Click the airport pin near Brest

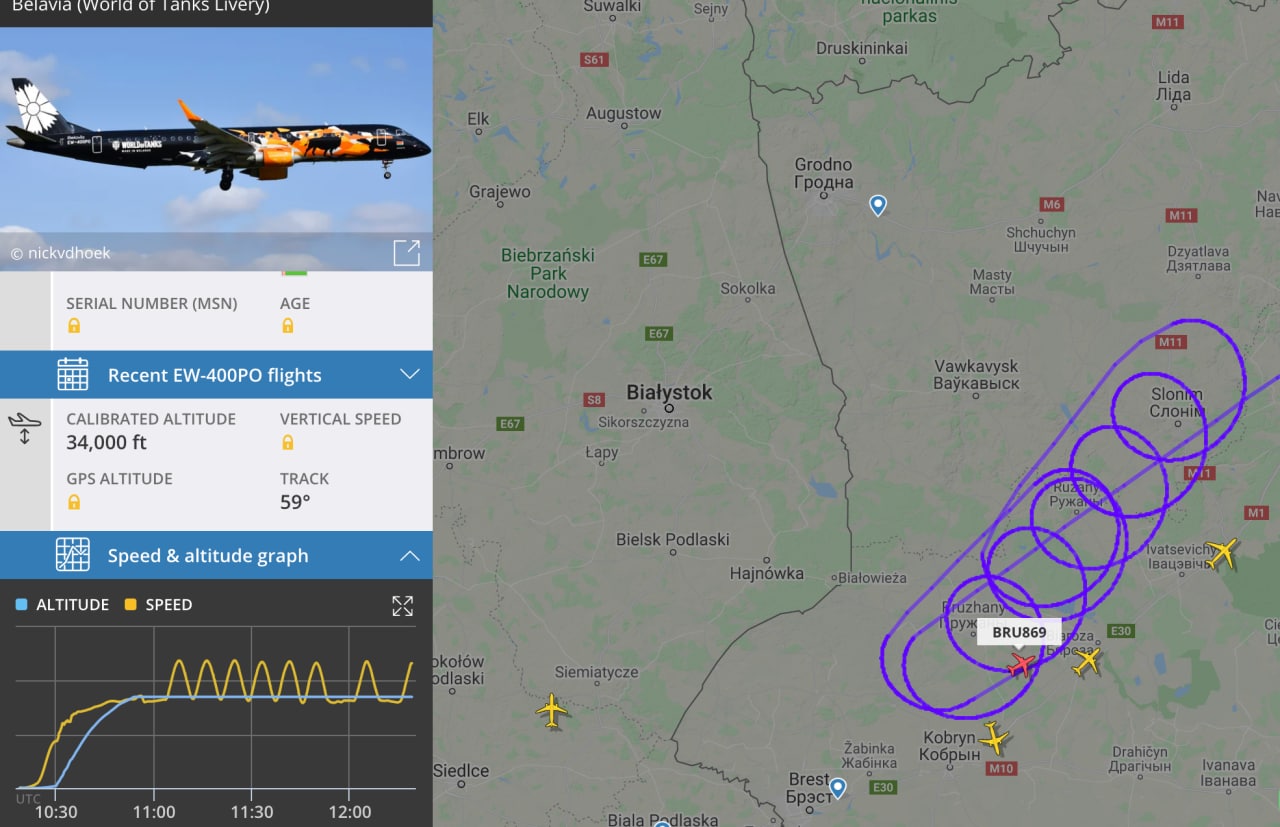[838, 788]
